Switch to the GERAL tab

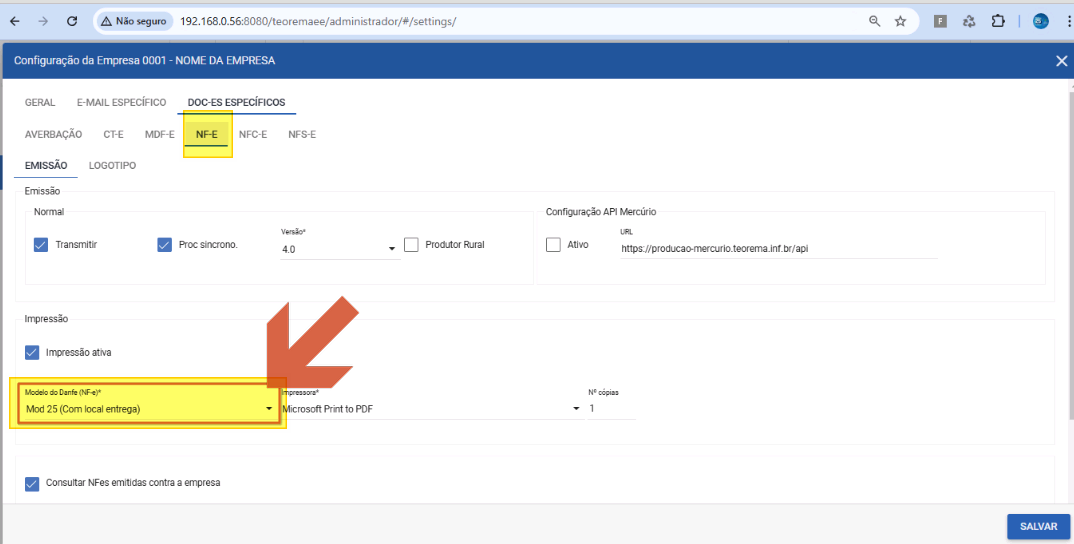40,102
